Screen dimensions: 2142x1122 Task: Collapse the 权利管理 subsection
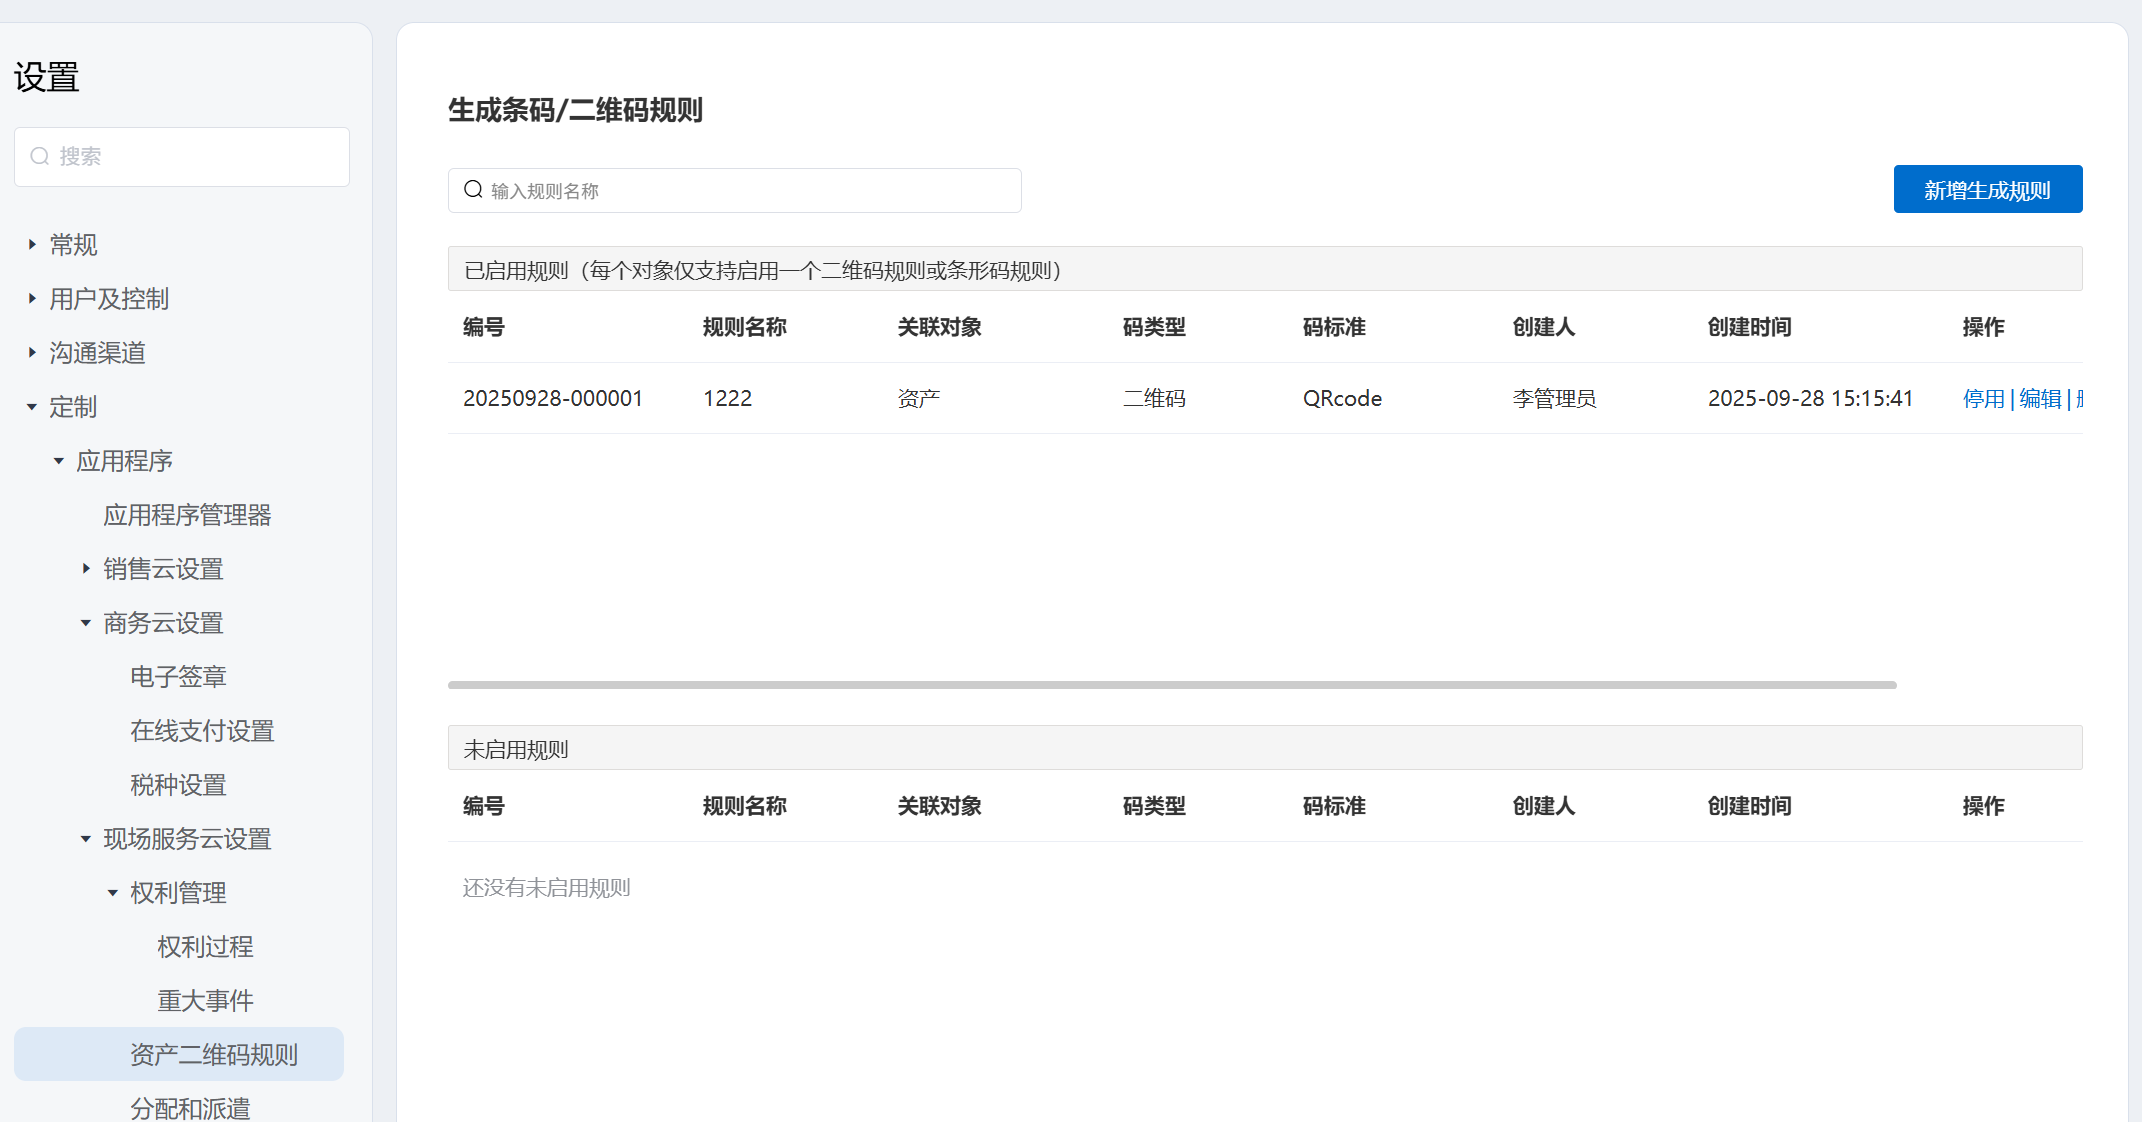pos(113,893)
